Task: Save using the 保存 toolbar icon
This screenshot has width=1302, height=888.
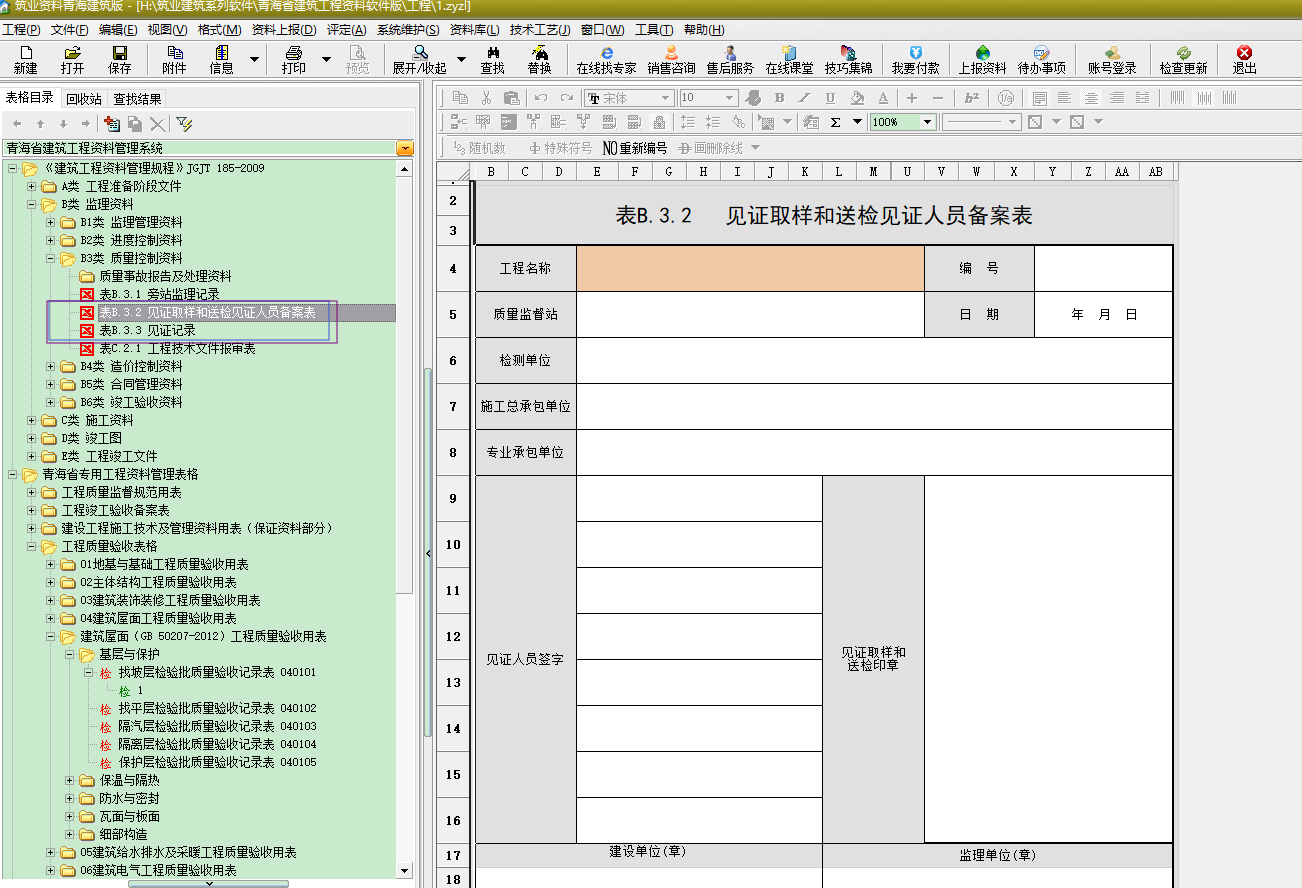Action: click(119, 60)
